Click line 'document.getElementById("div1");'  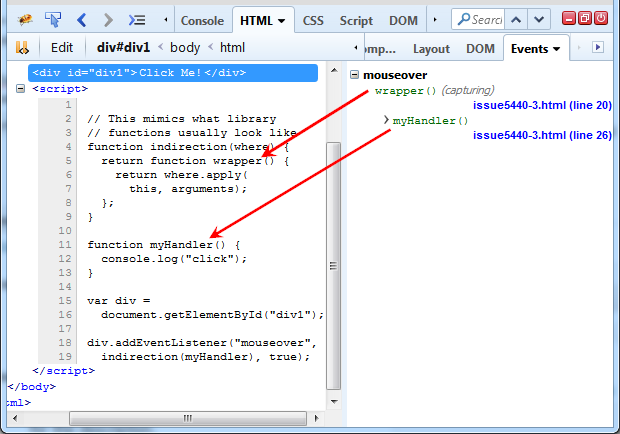coord(212,315)
